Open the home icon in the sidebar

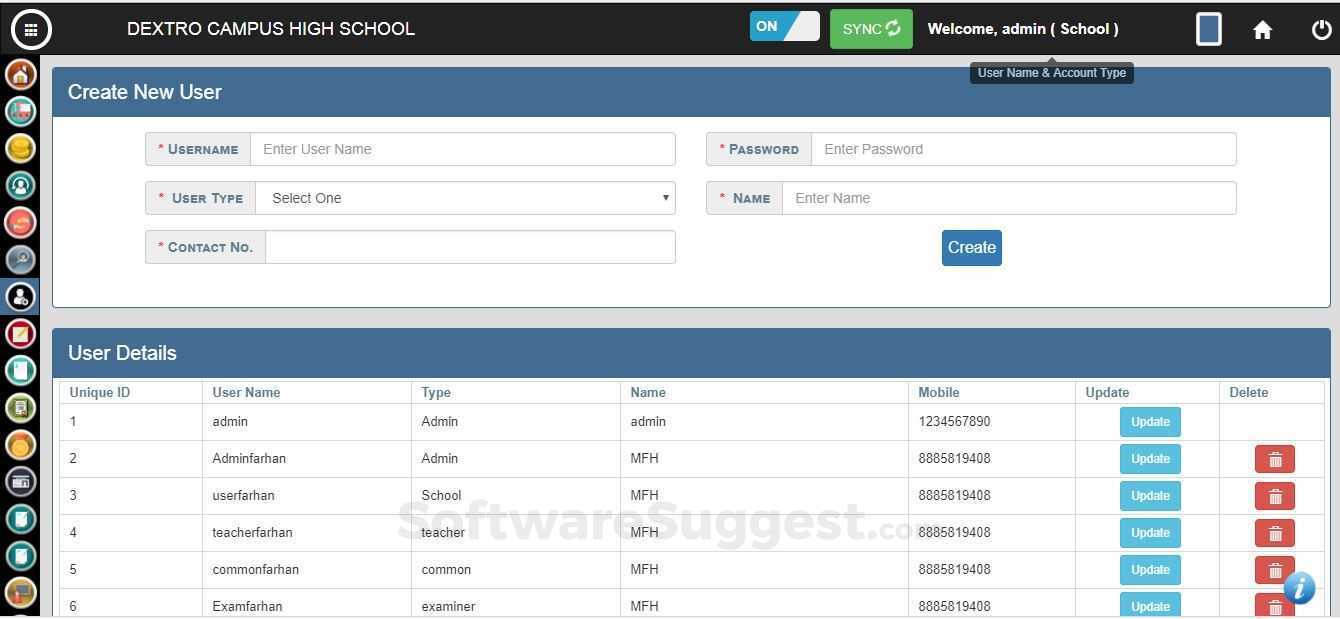[21, 73]
